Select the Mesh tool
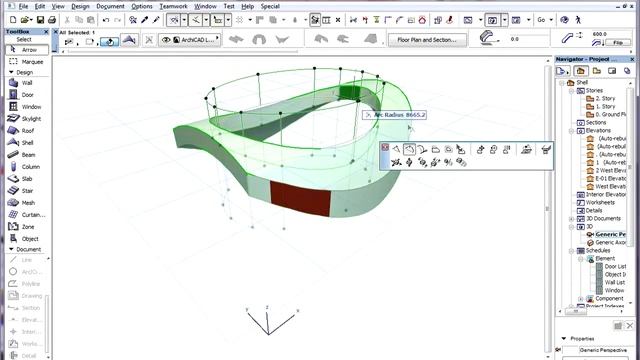 tap(27, 202)
